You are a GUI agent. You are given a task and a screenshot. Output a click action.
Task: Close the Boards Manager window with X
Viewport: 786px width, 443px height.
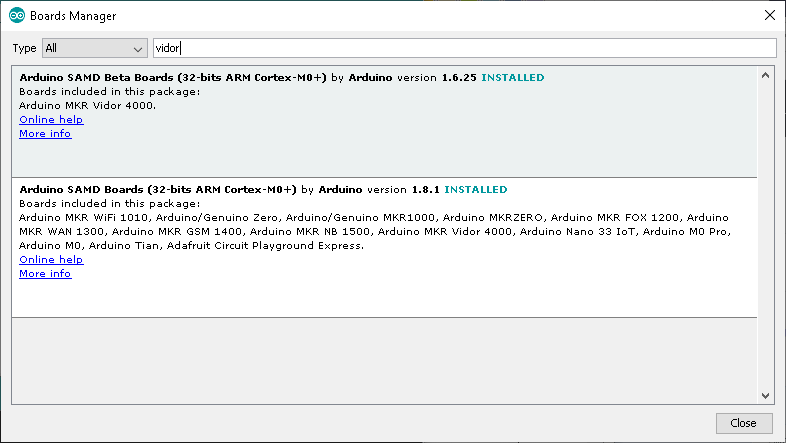tap(770, 16)
